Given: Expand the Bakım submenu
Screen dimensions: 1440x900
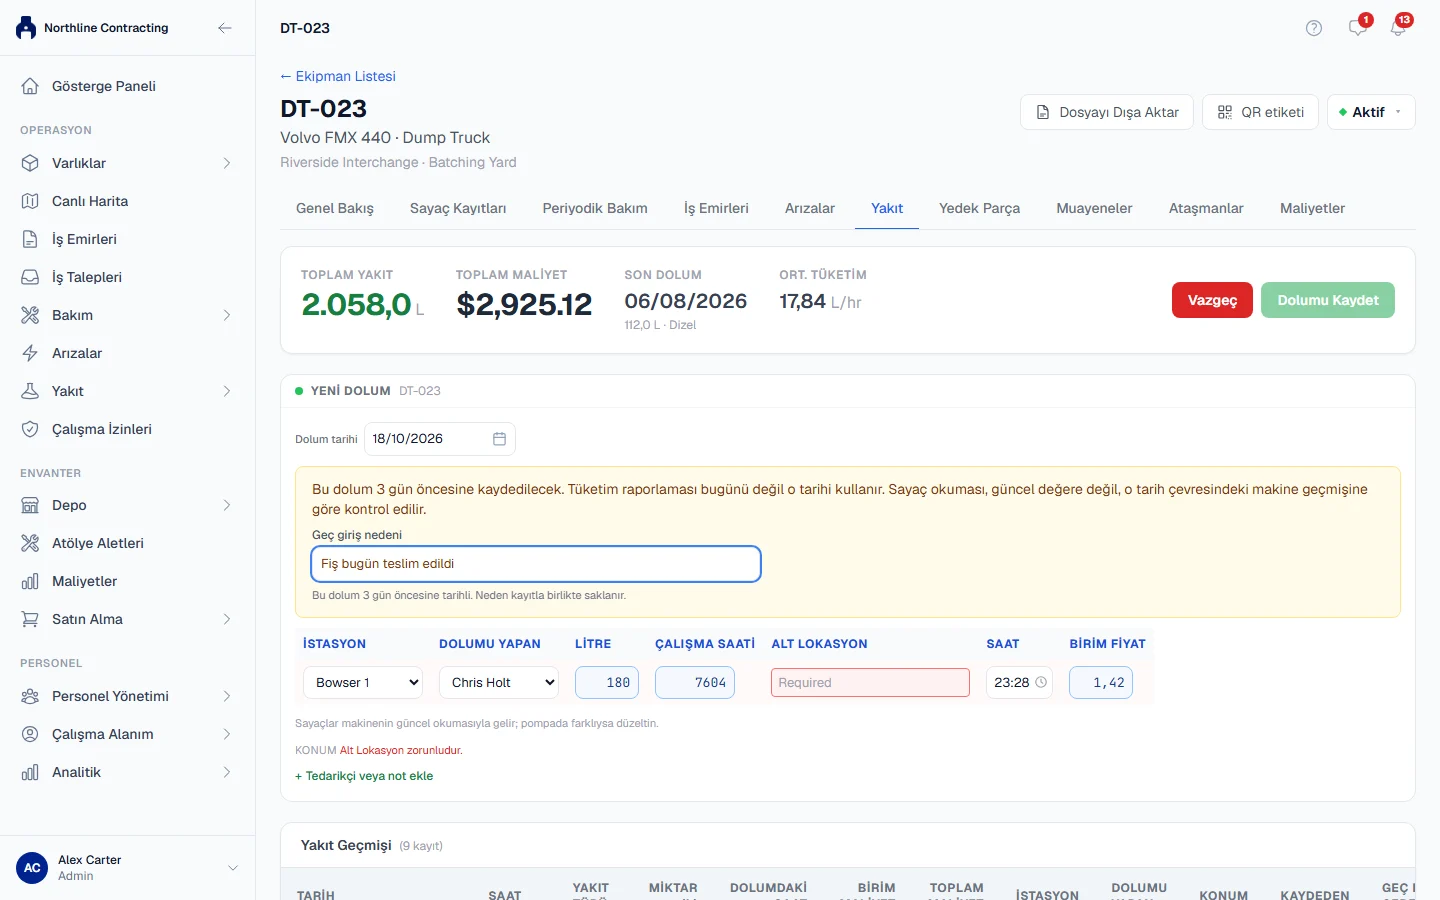Looking at the screenshot, I should pos(227,315).
